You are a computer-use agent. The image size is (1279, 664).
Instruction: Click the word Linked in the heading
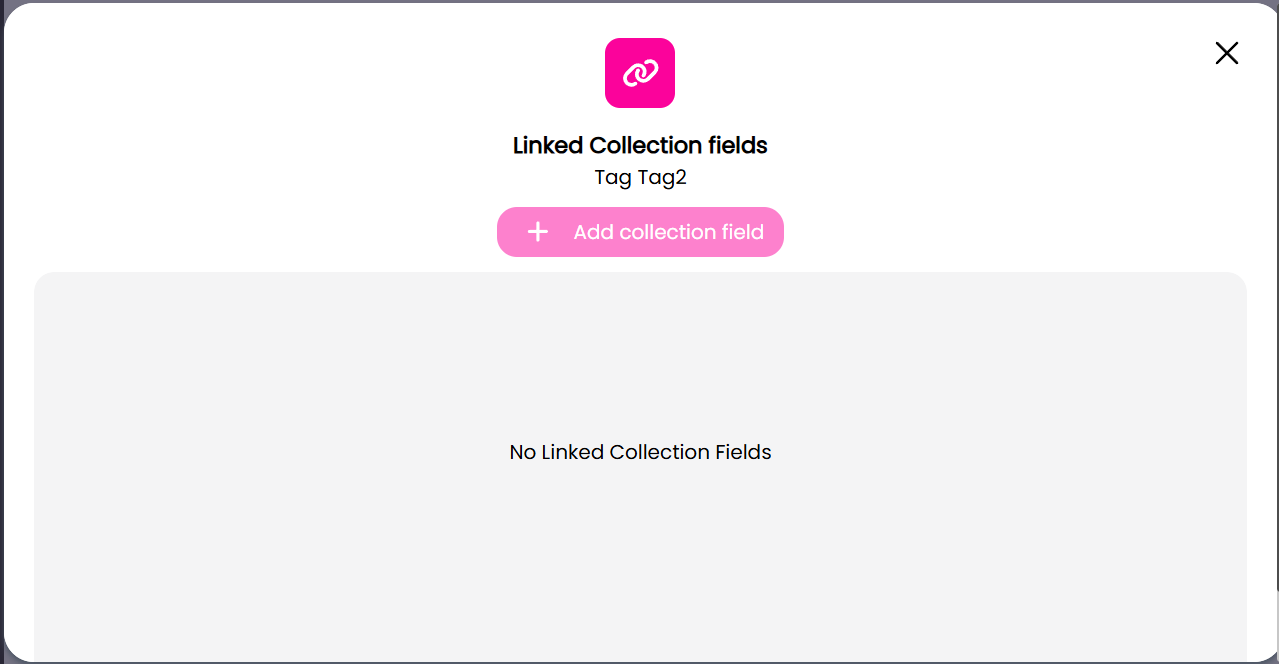(548, 146)
